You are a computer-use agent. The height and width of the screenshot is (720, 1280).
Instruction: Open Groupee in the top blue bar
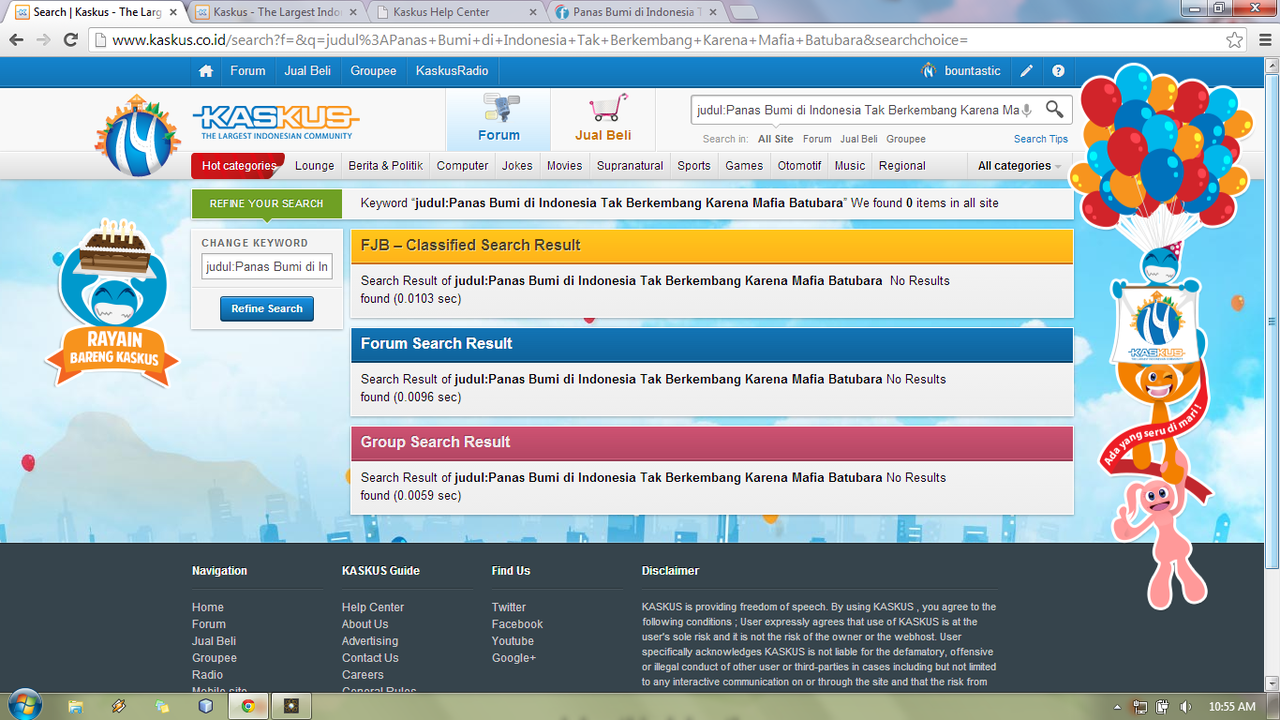tap(373, 71)
